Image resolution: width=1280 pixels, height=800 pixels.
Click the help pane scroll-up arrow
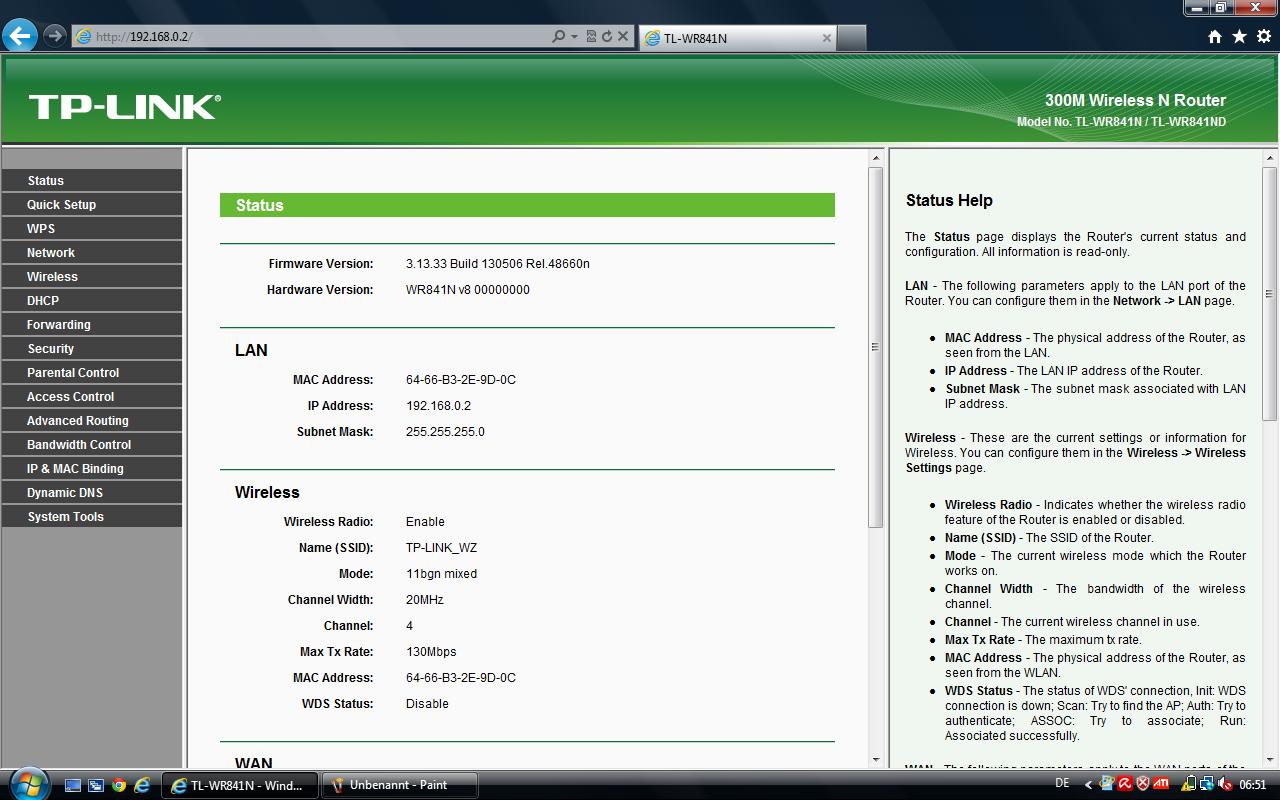(1270, 158)
